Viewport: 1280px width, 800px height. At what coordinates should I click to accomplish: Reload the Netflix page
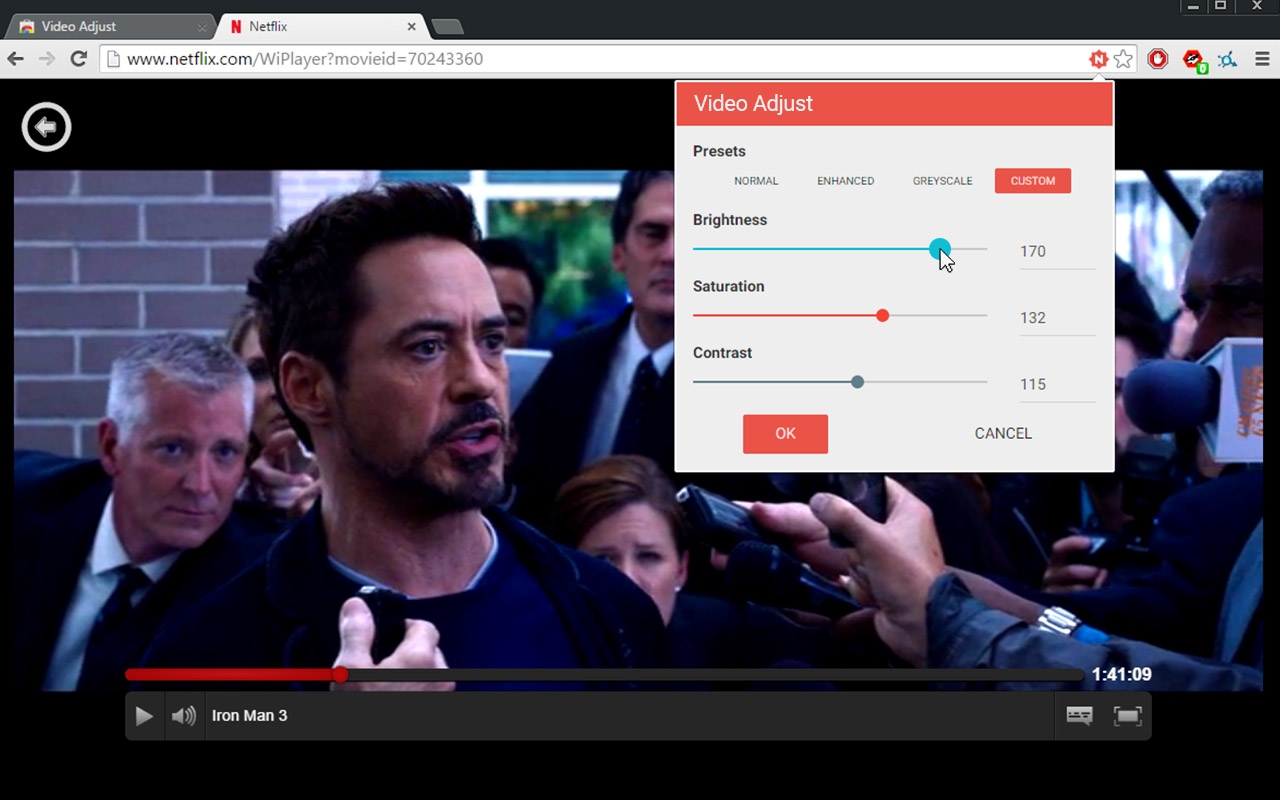coord(79,59)
